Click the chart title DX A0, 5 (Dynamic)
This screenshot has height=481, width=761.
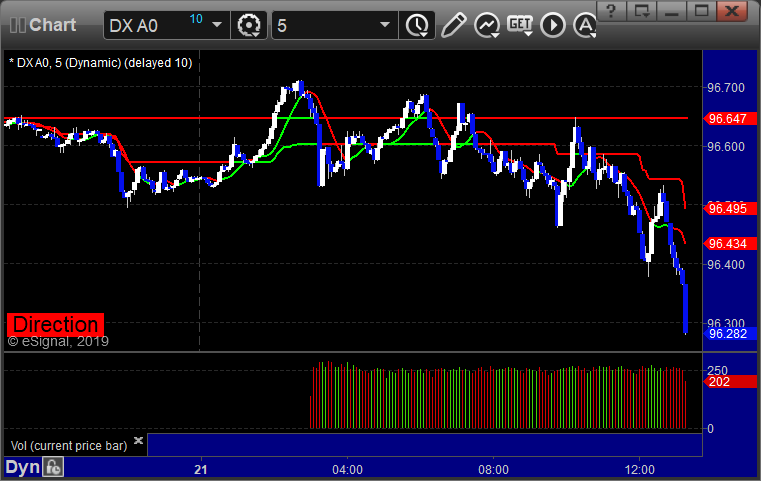pyautogui.click(x=100, y=63)
